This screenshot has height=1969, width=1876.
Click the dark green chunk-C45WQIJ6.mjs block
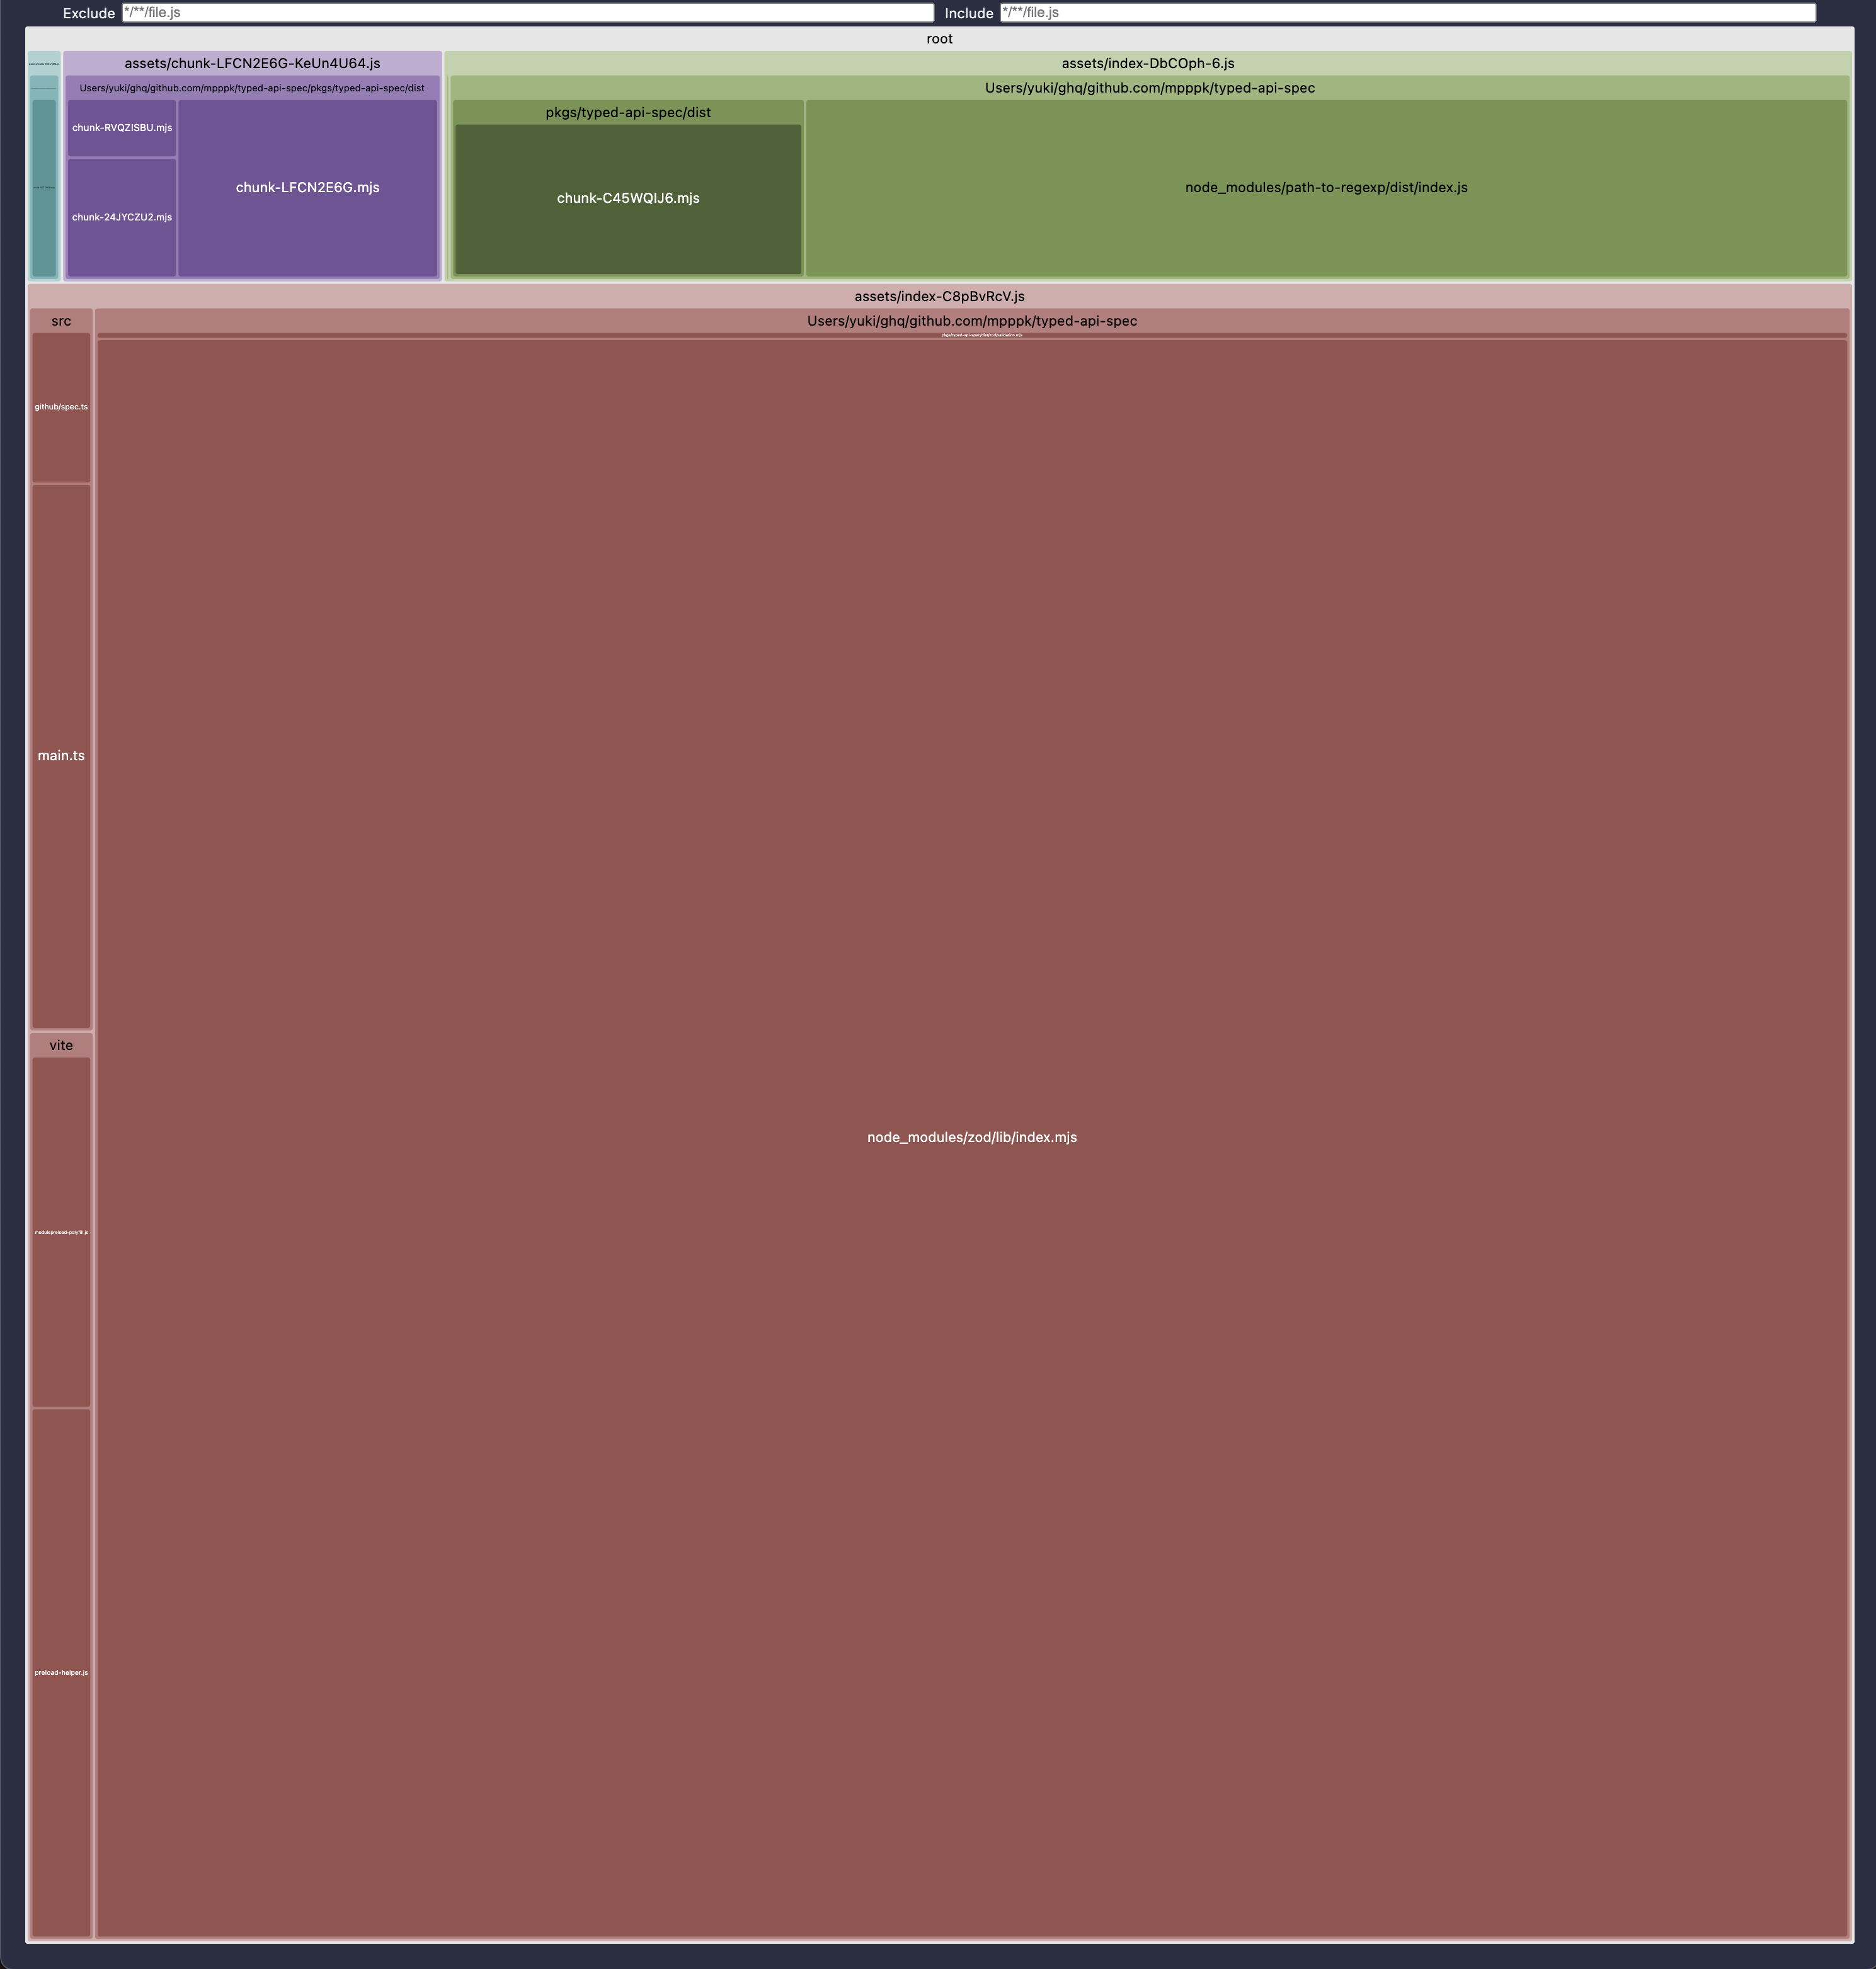tap(628, 198)
